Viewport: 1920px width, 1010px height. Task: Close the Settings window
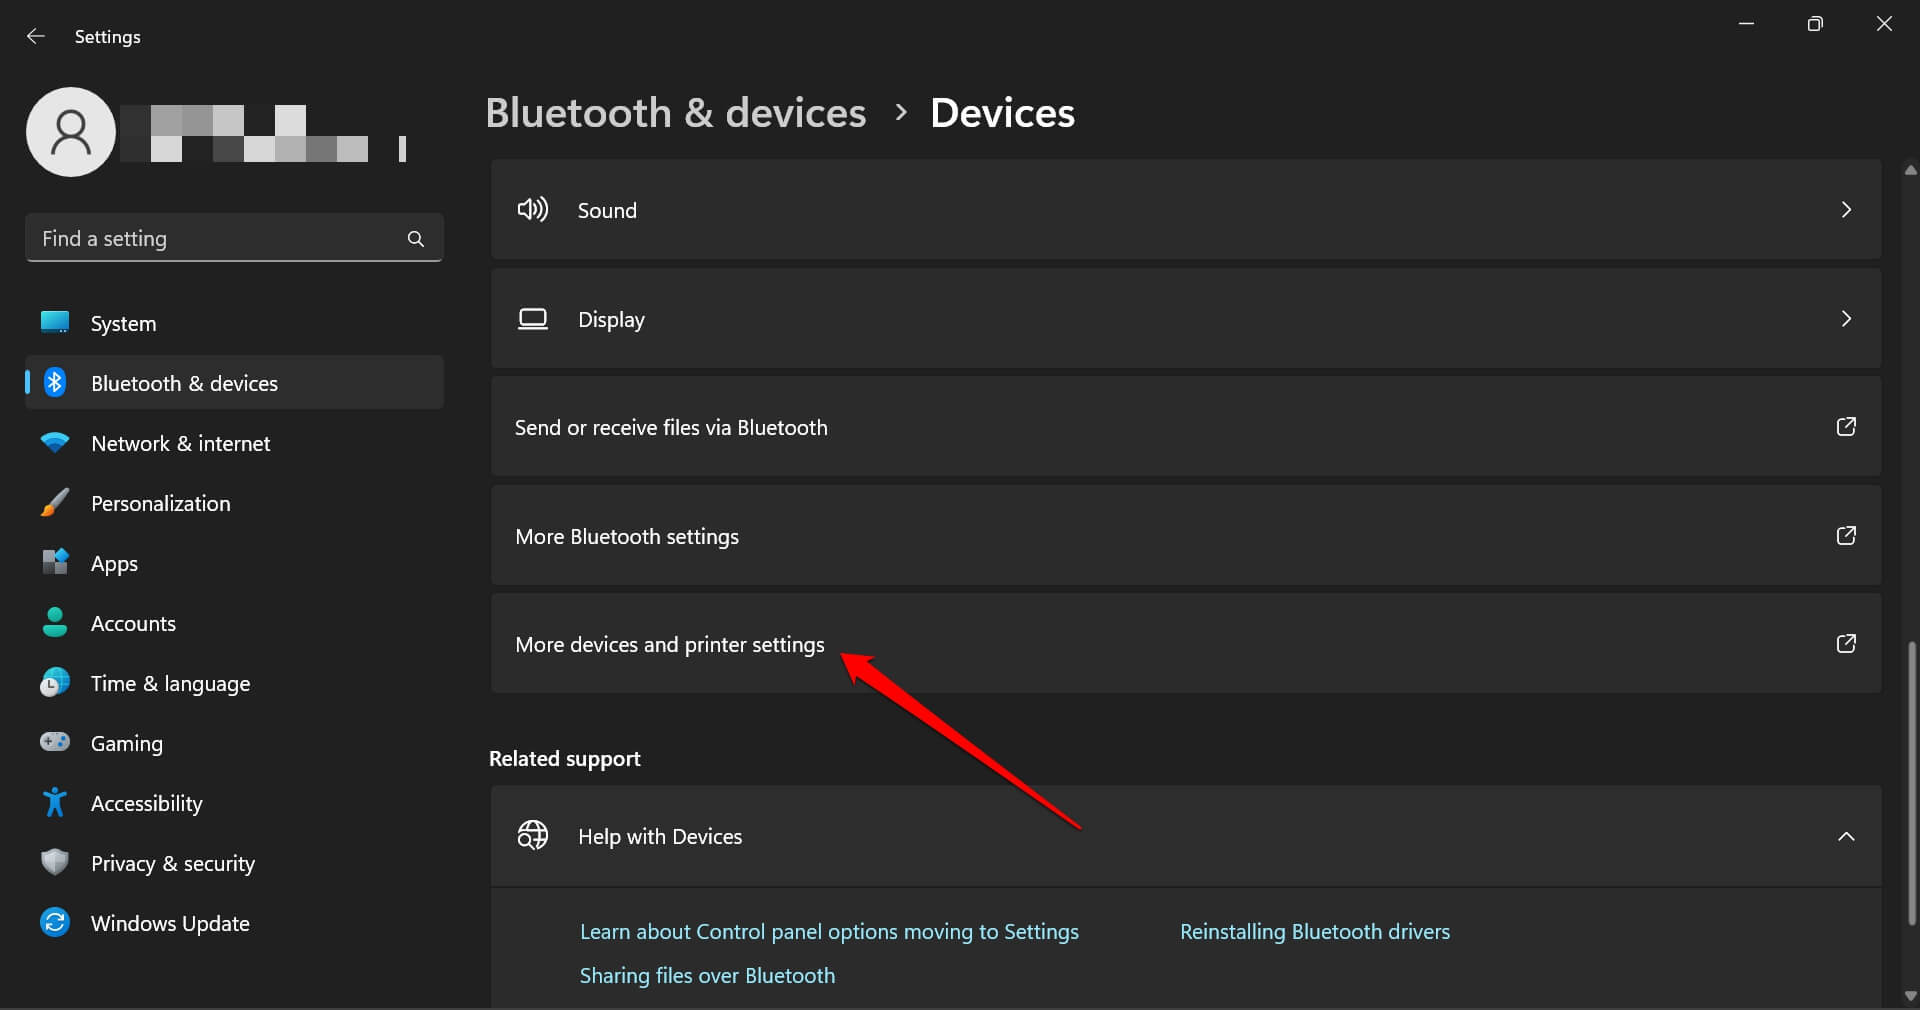pyautogui.click(x=1884, y=24)
